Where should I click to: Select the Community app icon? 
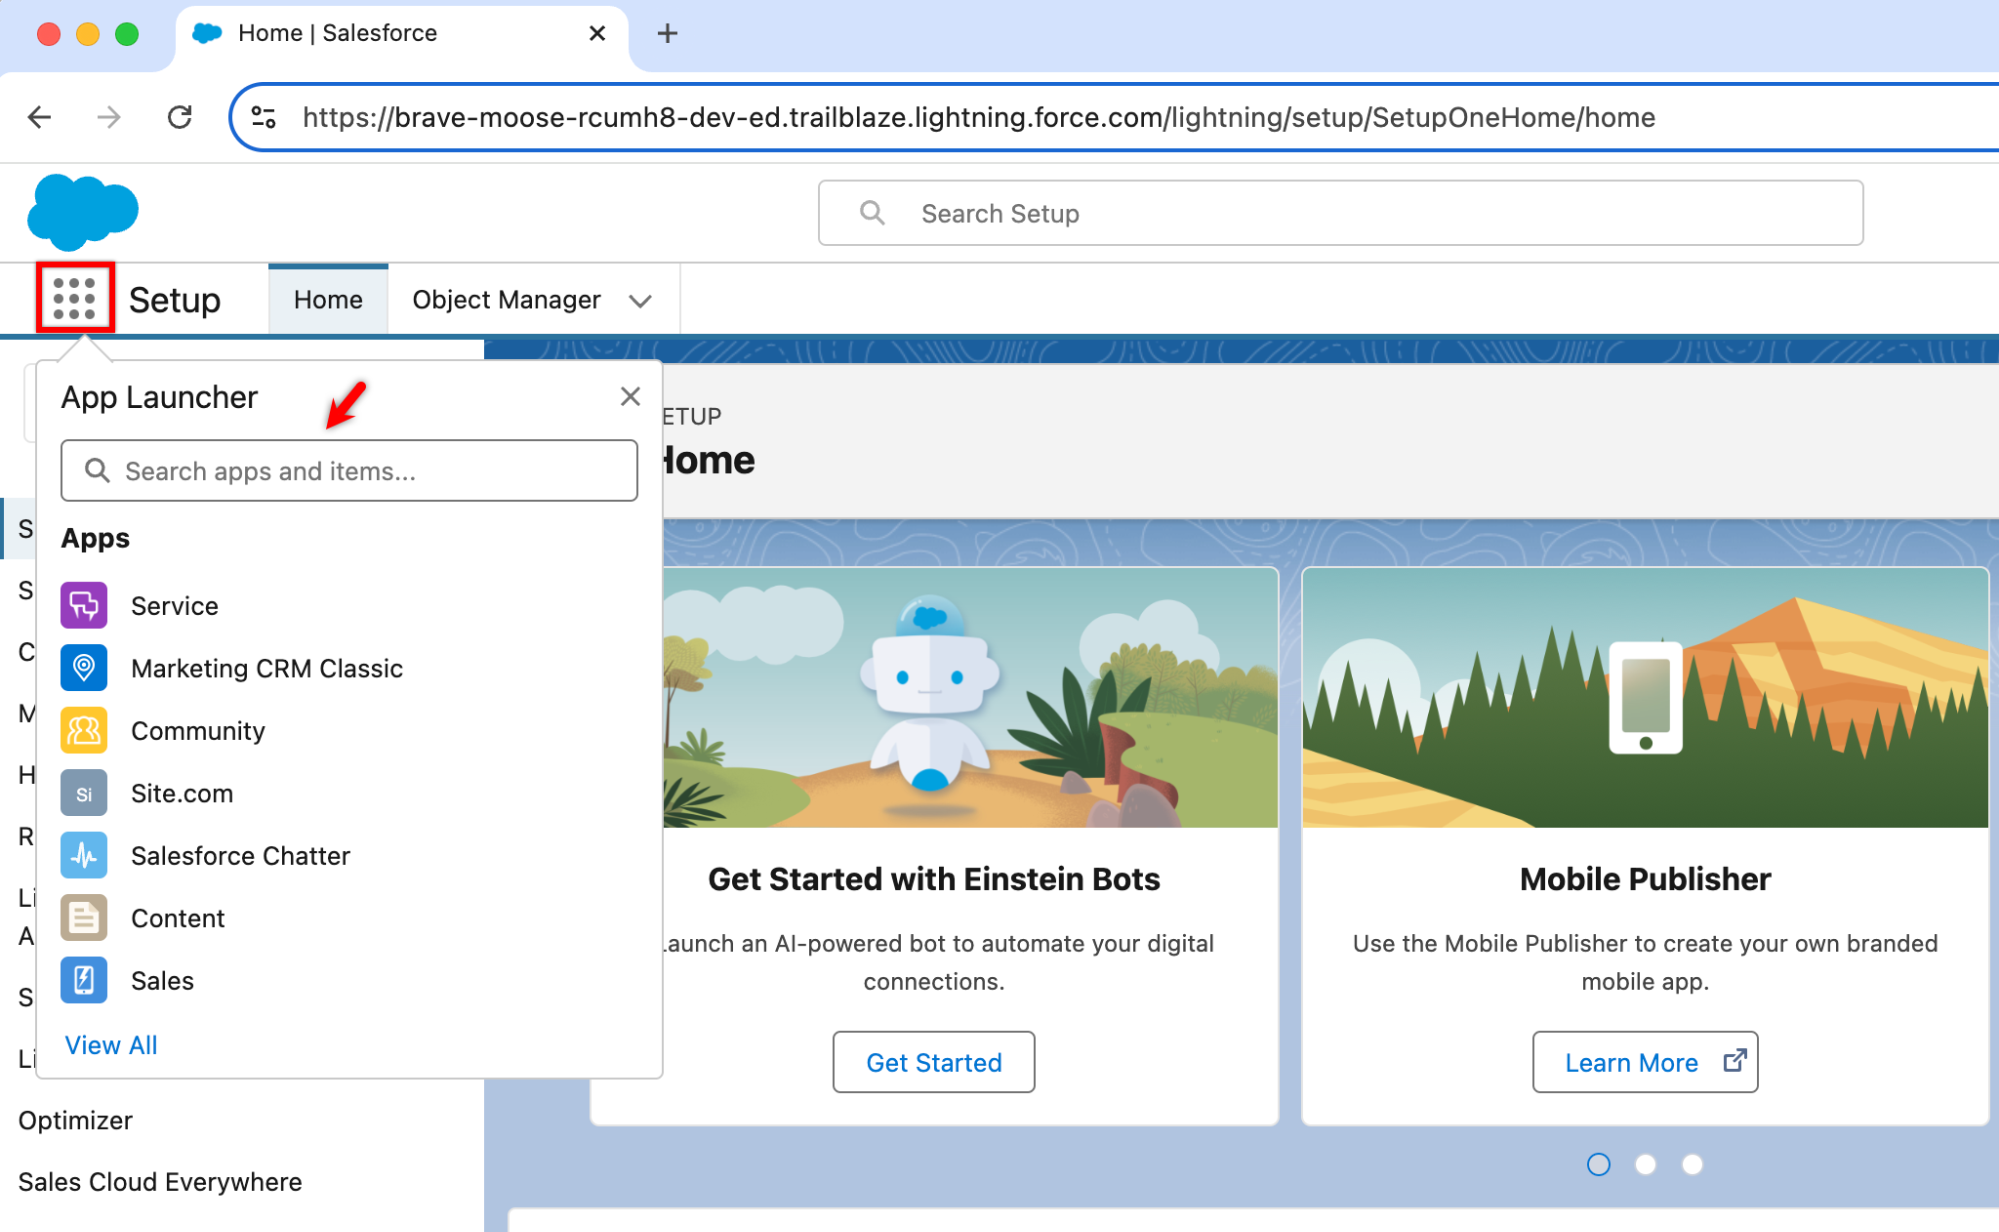point(84,730)
